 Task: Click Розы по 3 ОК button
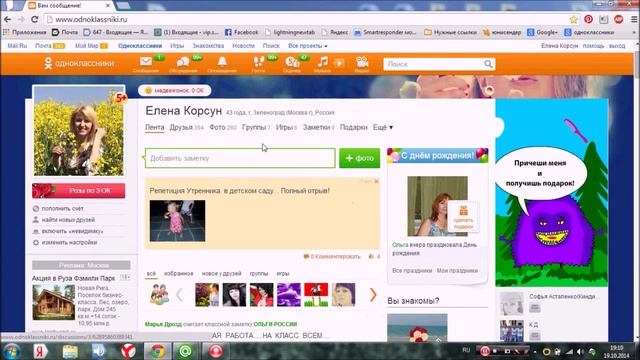pyautogui.click(x=79, y=191)
